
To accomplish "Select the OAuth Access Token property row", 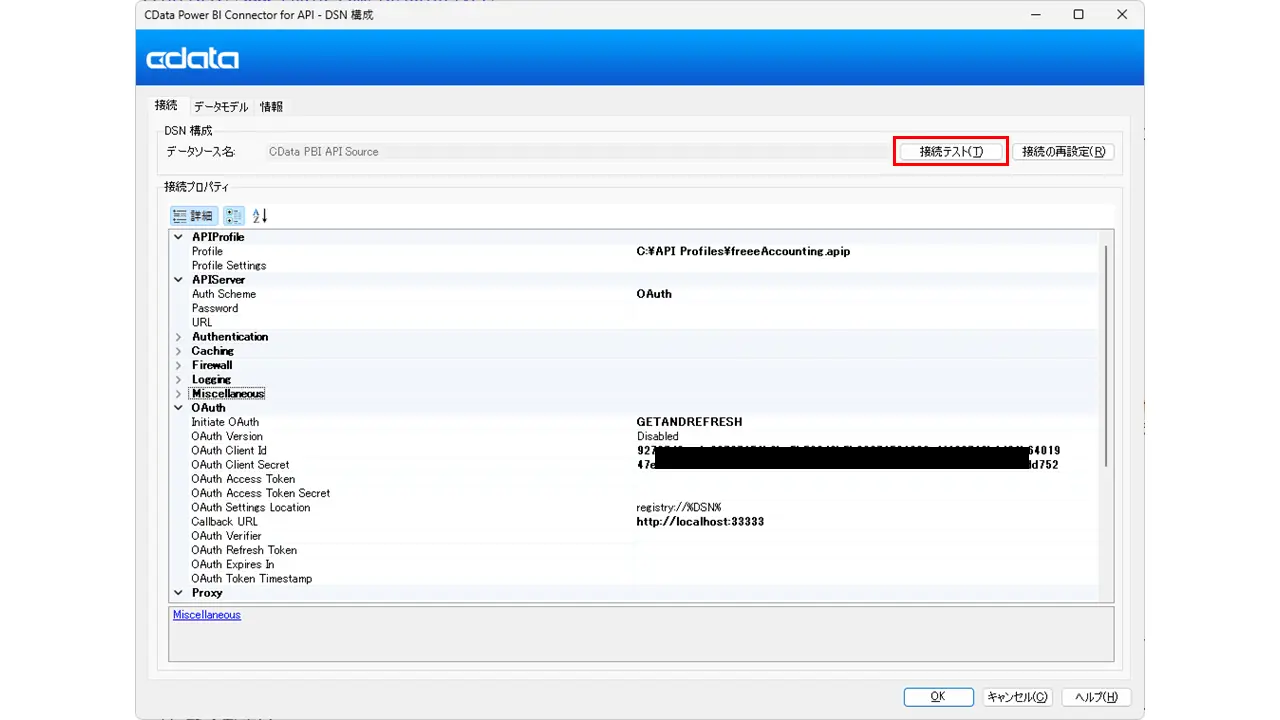I will [635, 479].
